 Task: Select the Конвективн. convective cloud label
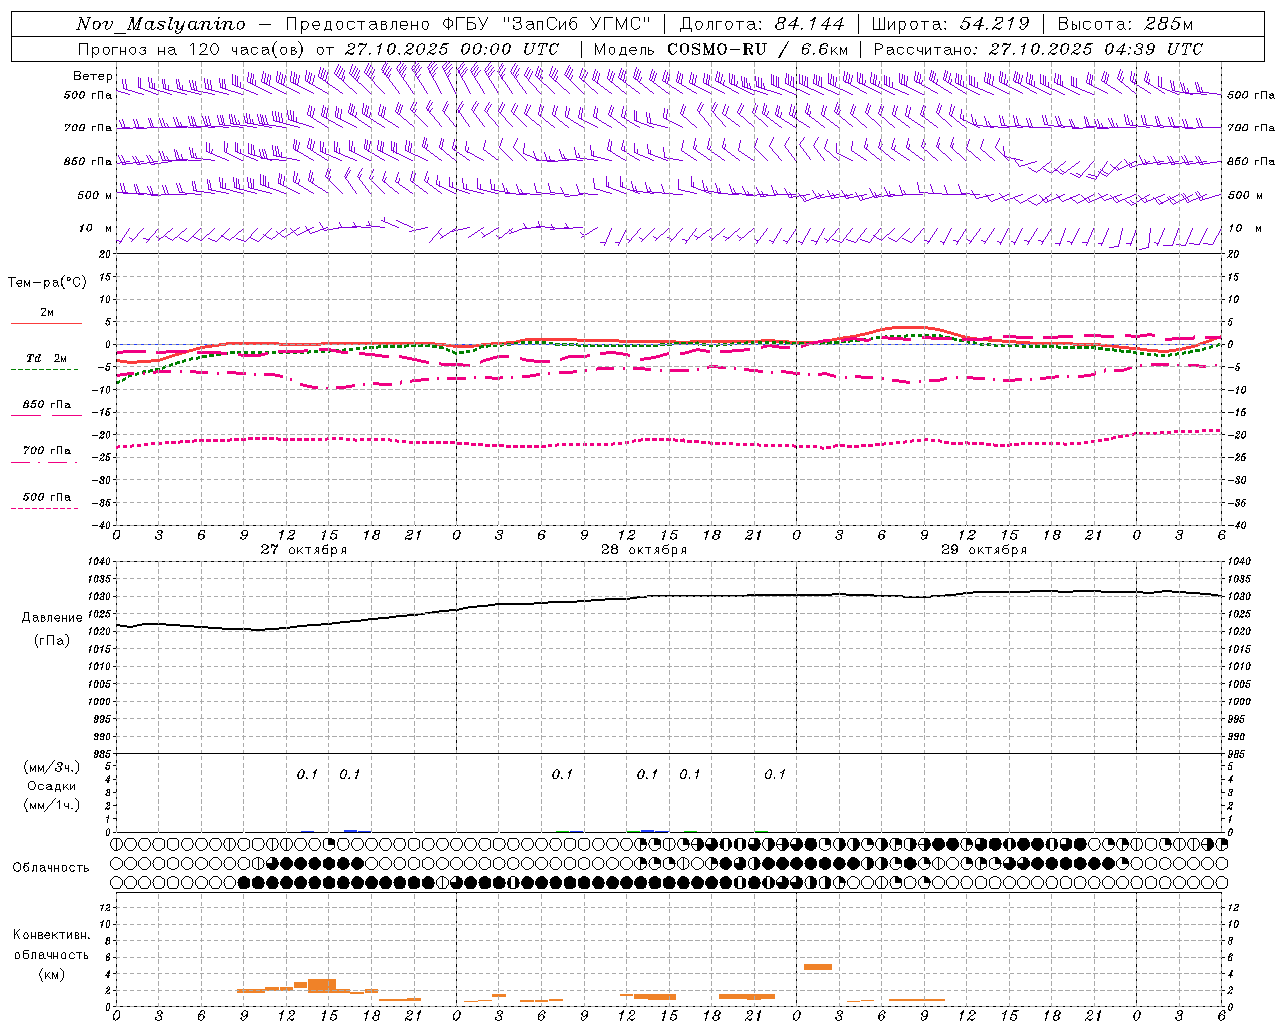coord(51,935)
